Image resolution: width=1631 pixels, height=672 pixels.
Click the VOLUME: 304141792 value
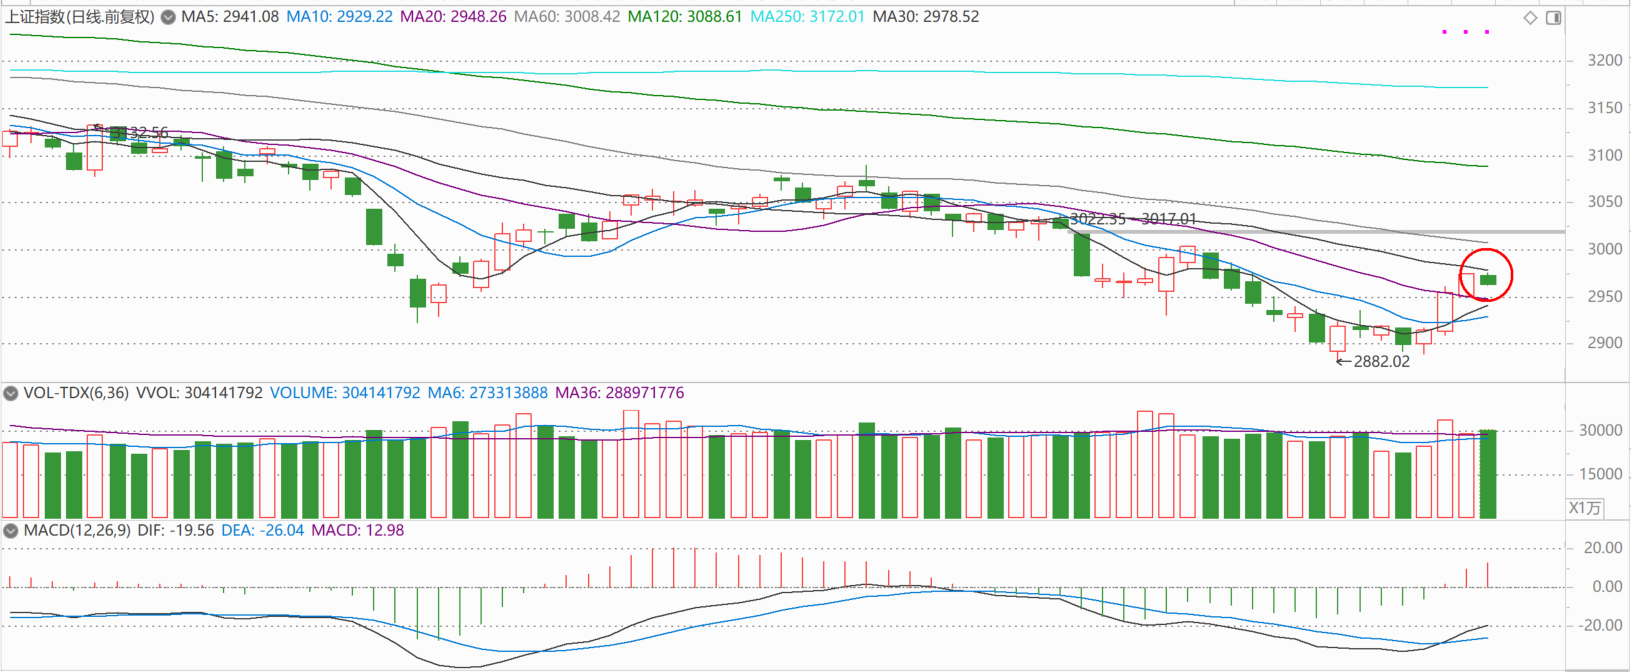click(345, 393)
